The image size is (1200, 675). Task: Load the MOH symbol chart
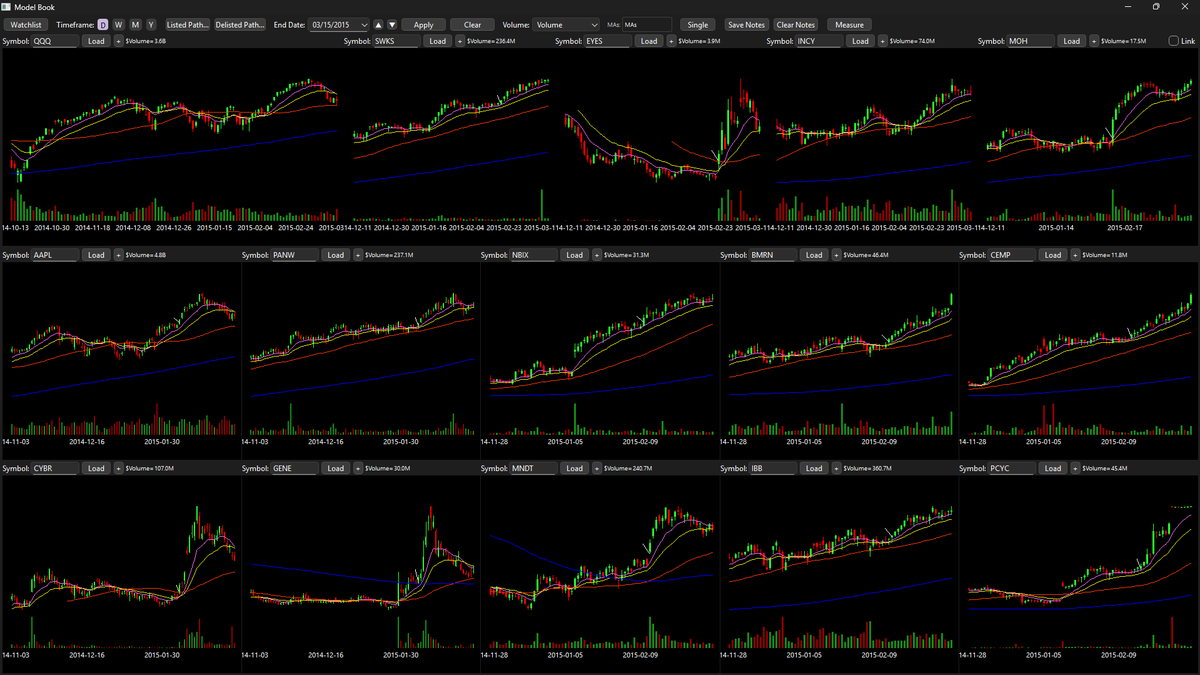[1071, 41]
